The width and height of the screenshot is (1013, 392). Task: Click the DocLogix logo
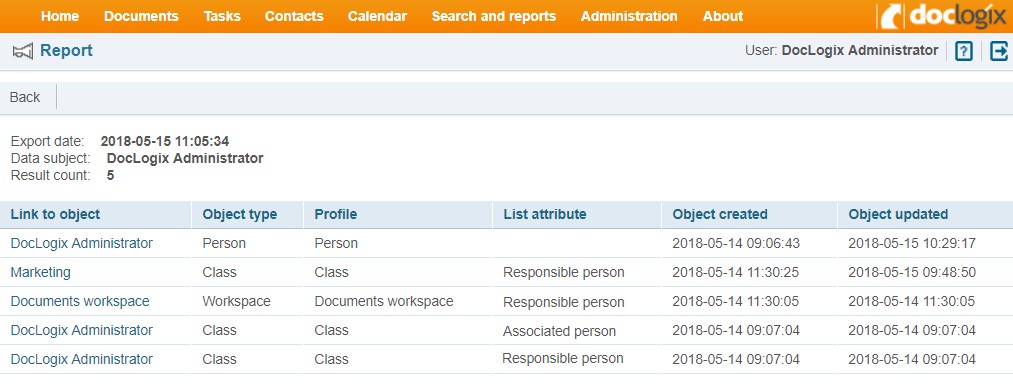coord(944,15)
